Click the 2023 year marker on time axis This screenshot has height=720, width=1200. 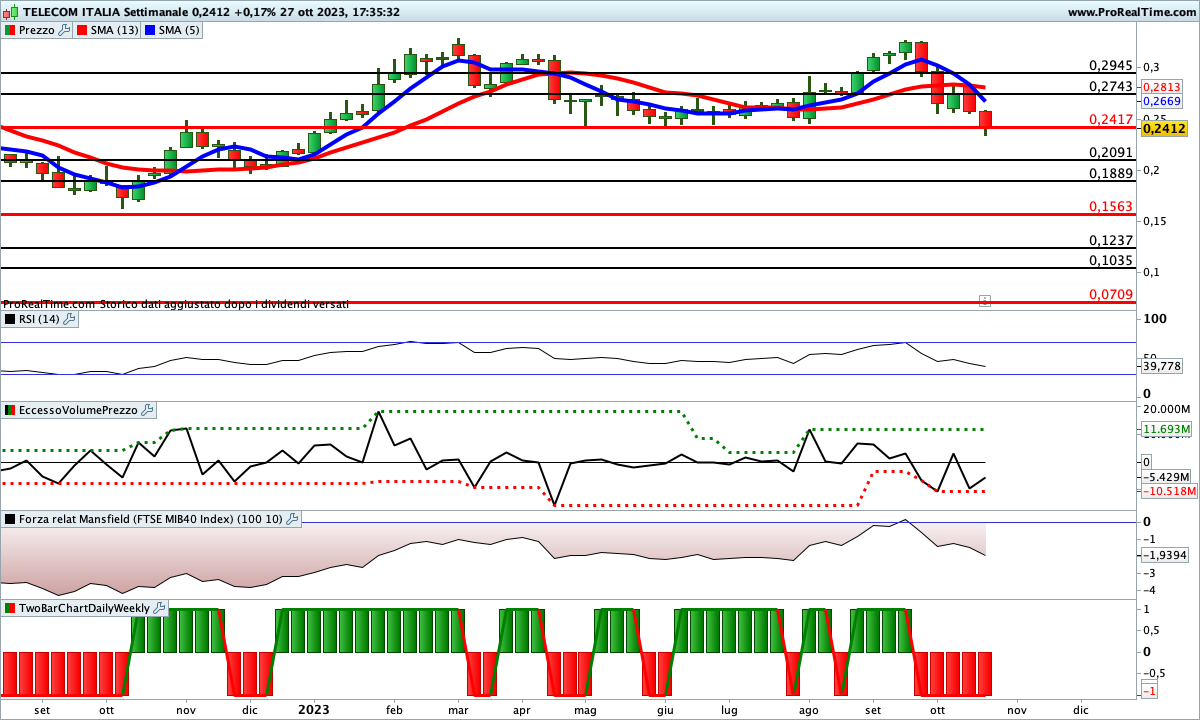pyautogui.click(x=313, y=709)
